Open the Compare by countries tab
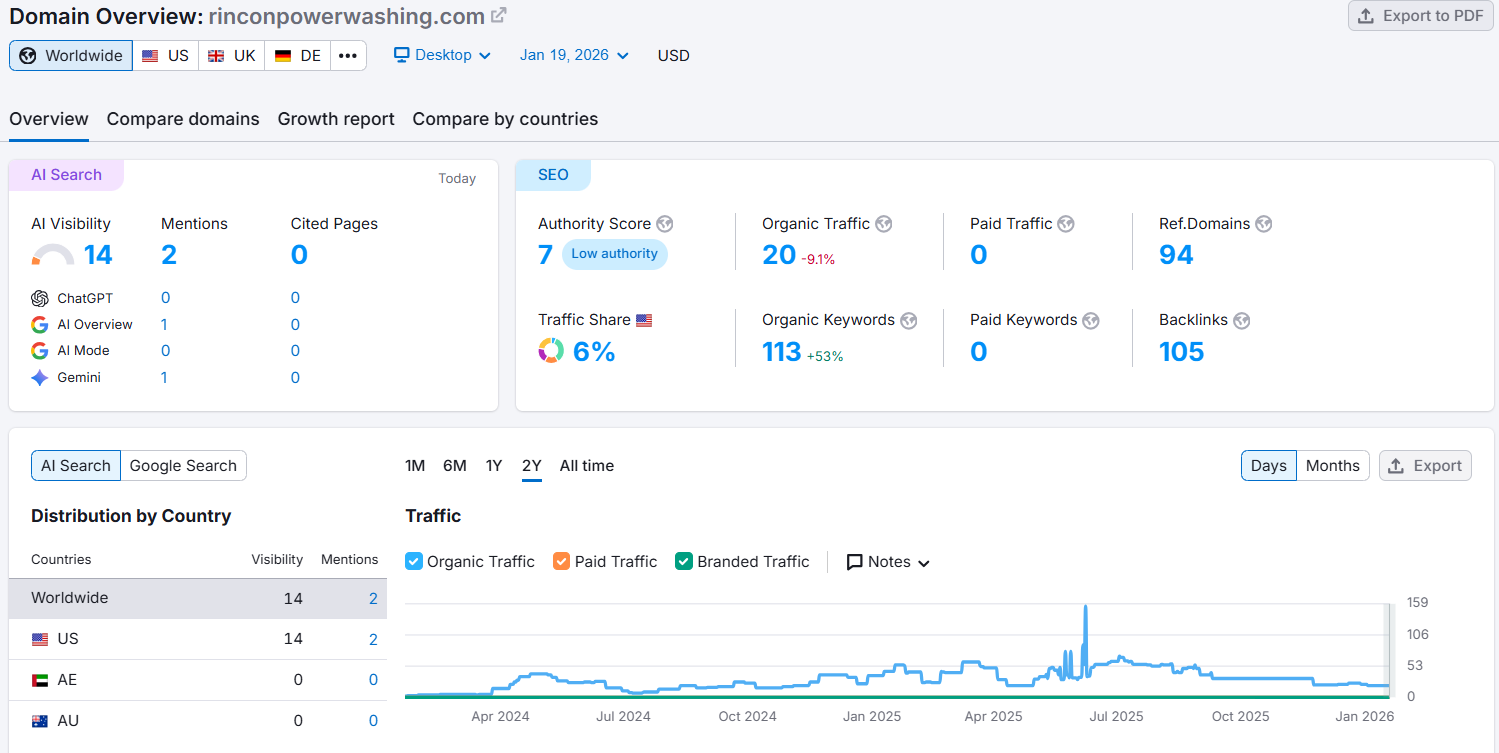The height and width of the screenshot is (753, 1499). tap(504, 118)
